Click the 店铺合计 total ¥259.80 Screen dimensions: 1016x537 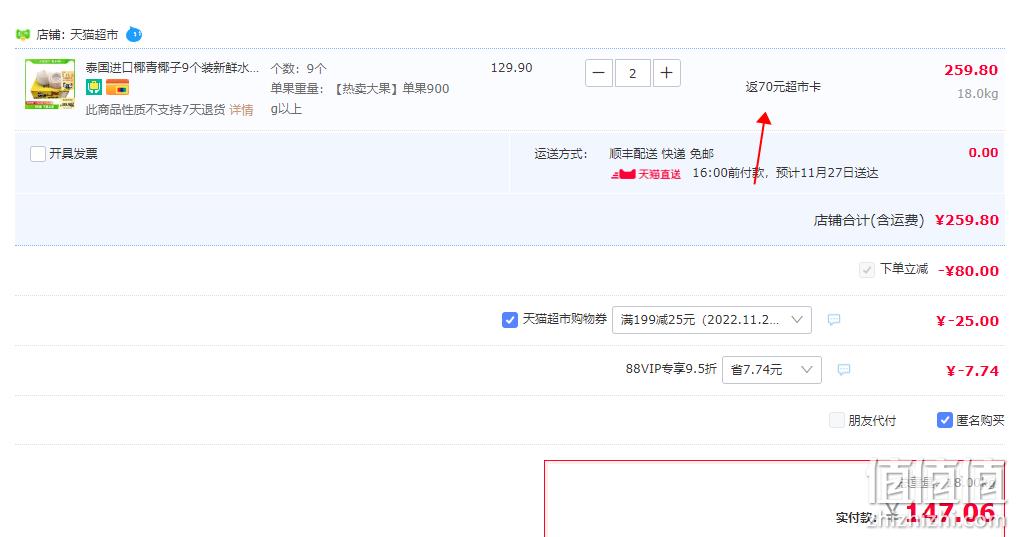[967, 220]
